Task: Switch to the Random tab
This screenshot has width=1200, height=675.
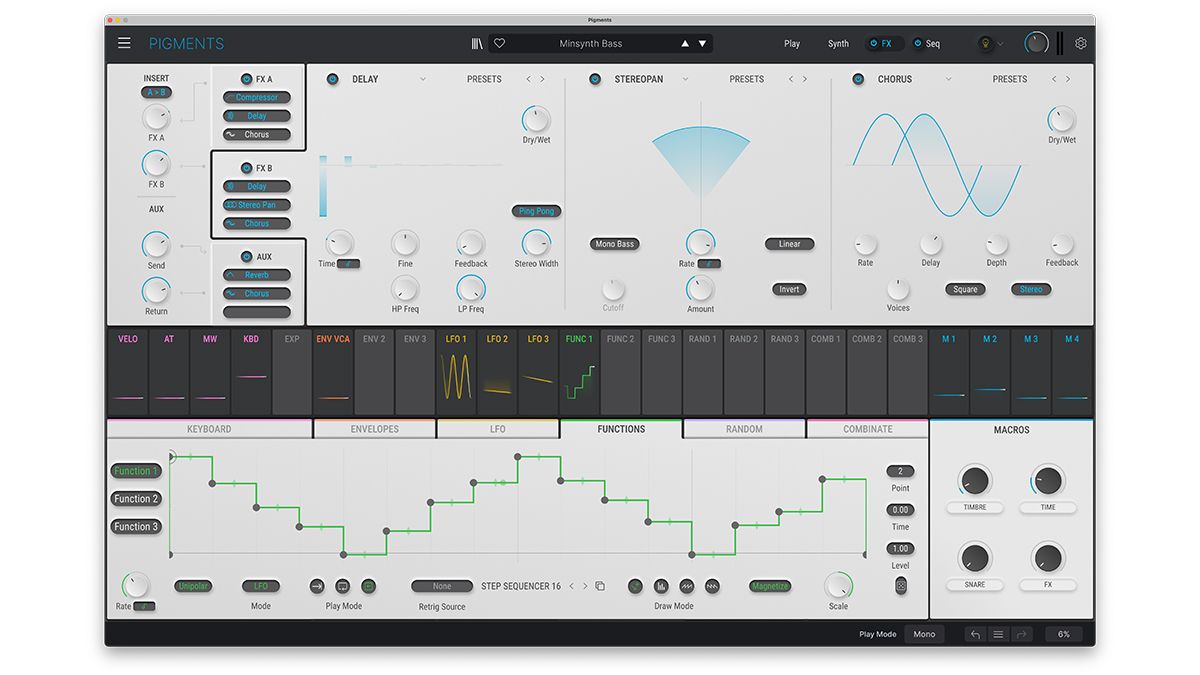Action: [744, 429]
